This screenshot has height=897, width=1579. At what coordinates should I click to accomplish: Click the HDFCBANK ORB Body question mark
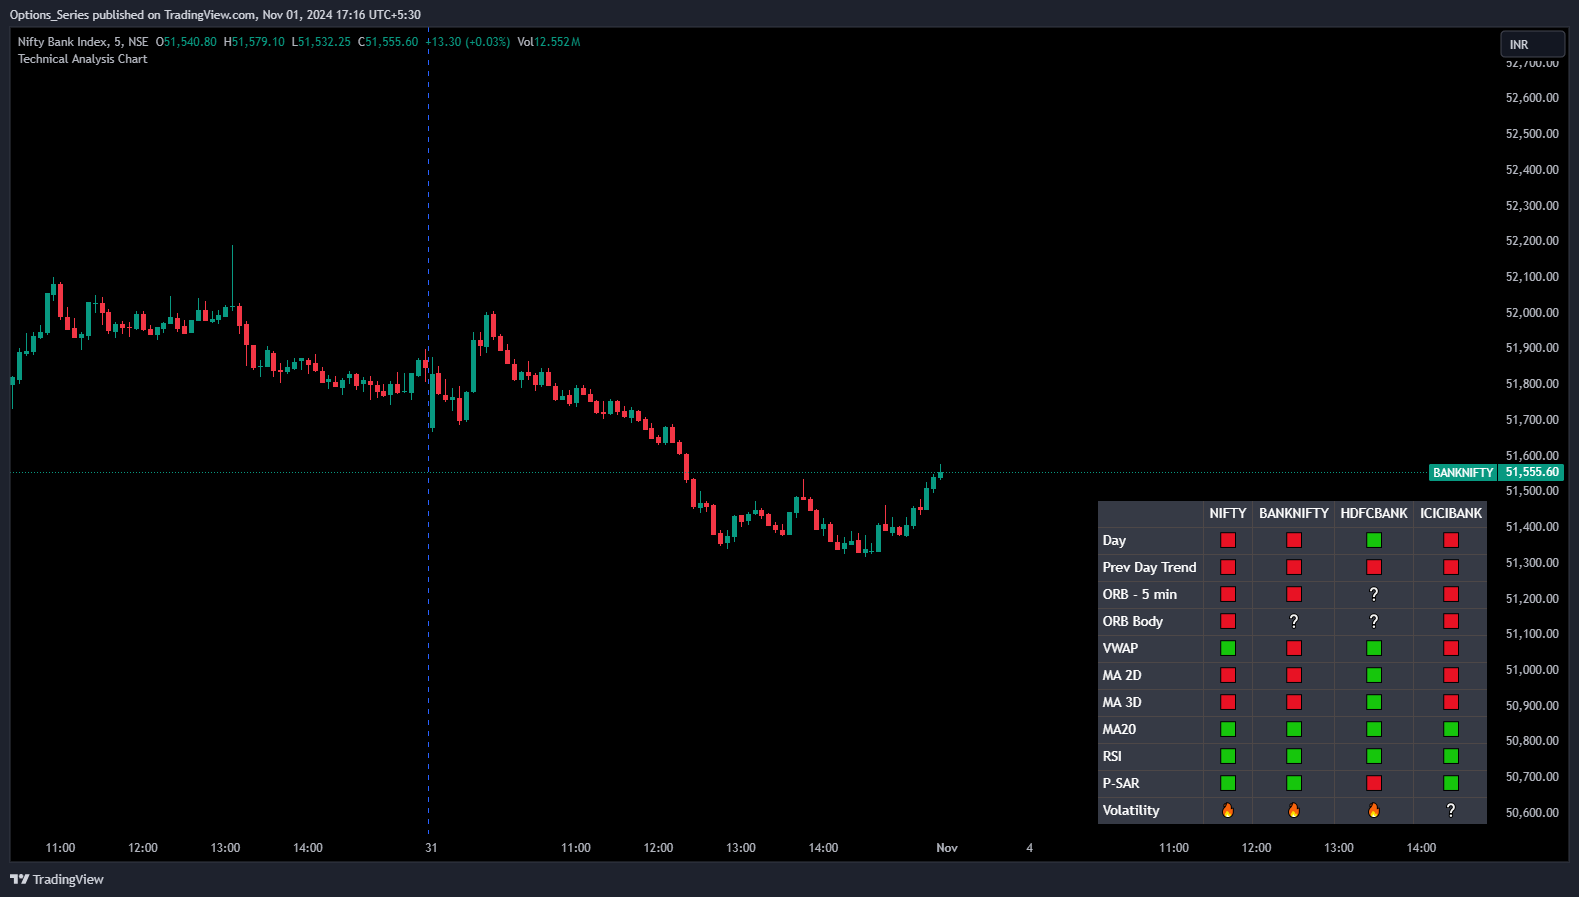point(1374,621)
